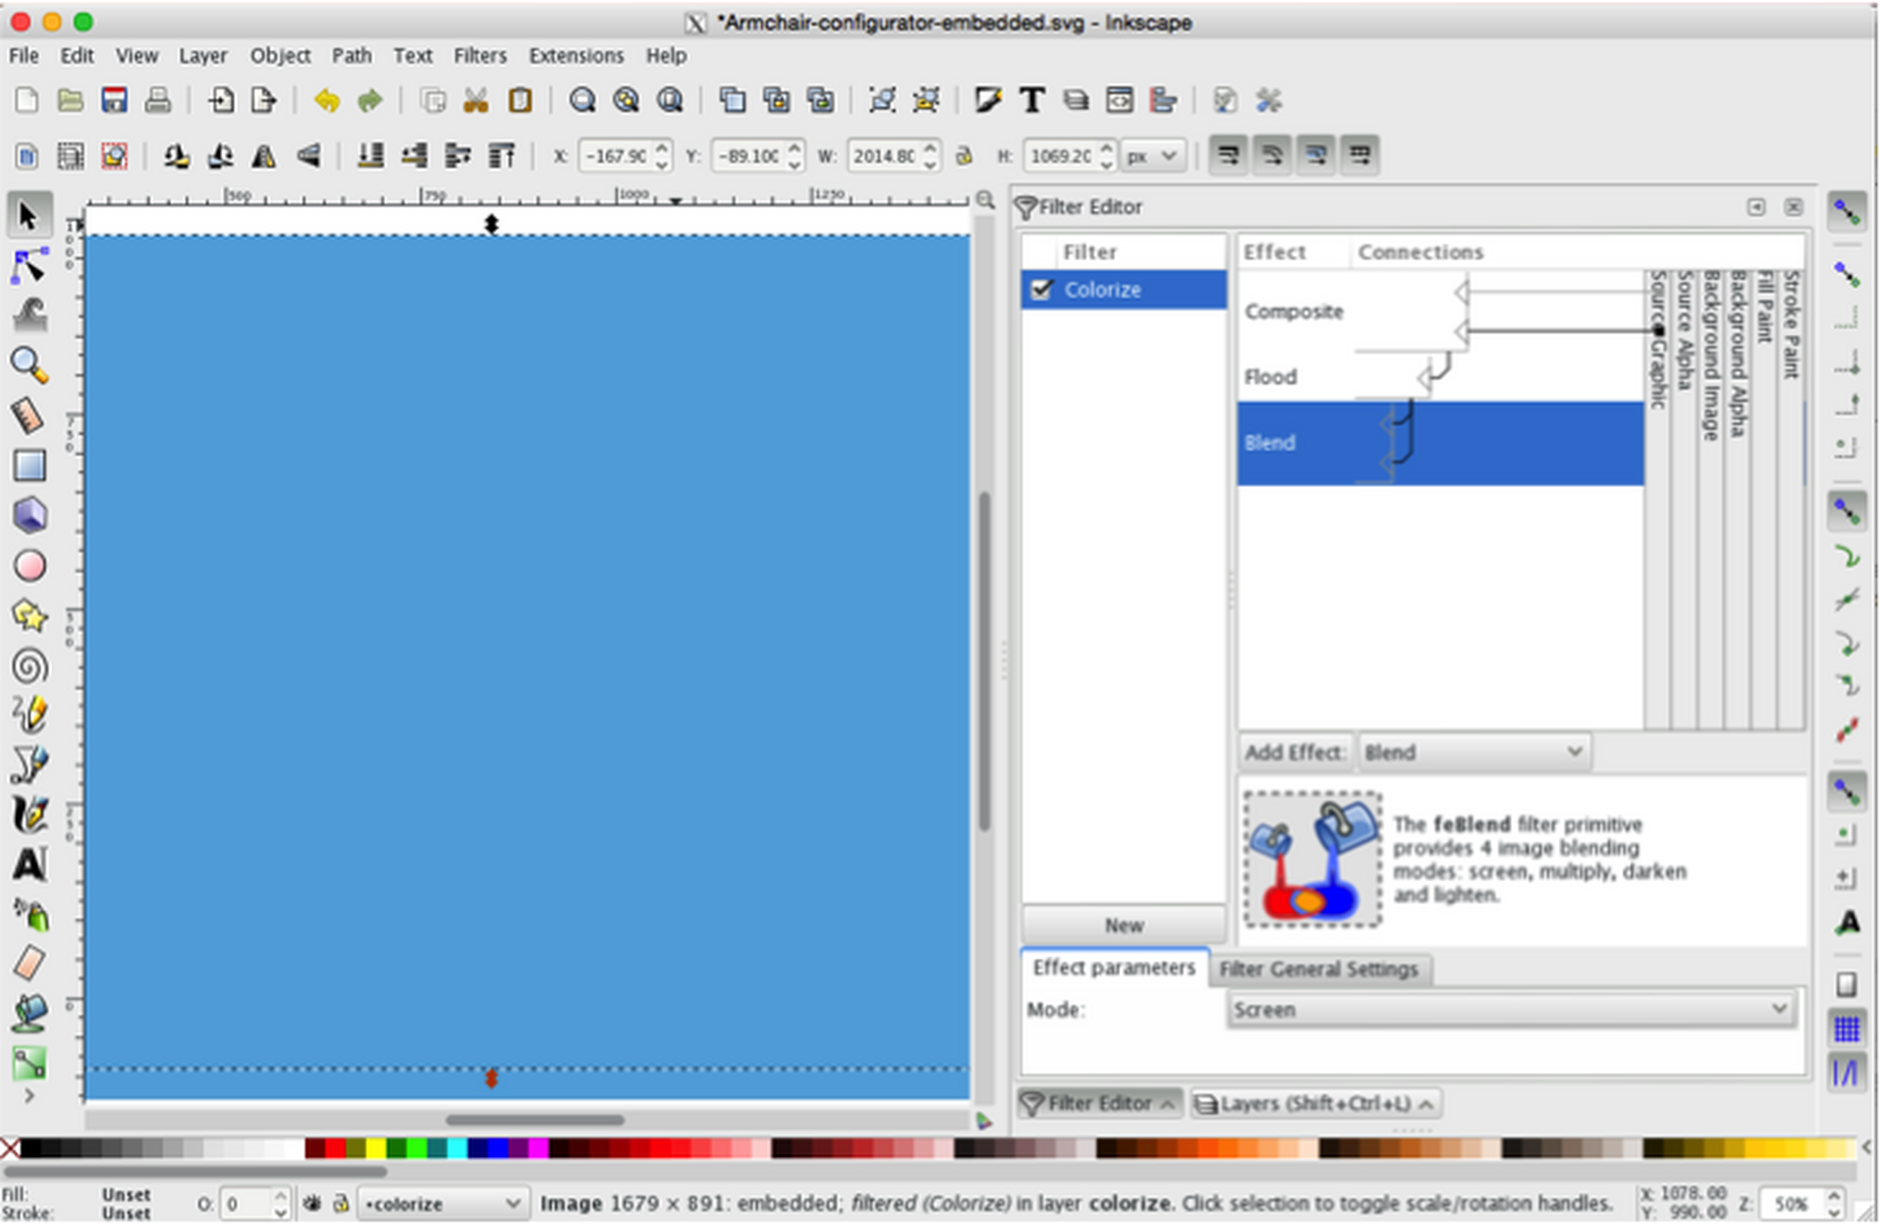Viewport: 1880px width, 1224px height.
Task: Toggle scale stroke width option
Action: pos(1229,155)
